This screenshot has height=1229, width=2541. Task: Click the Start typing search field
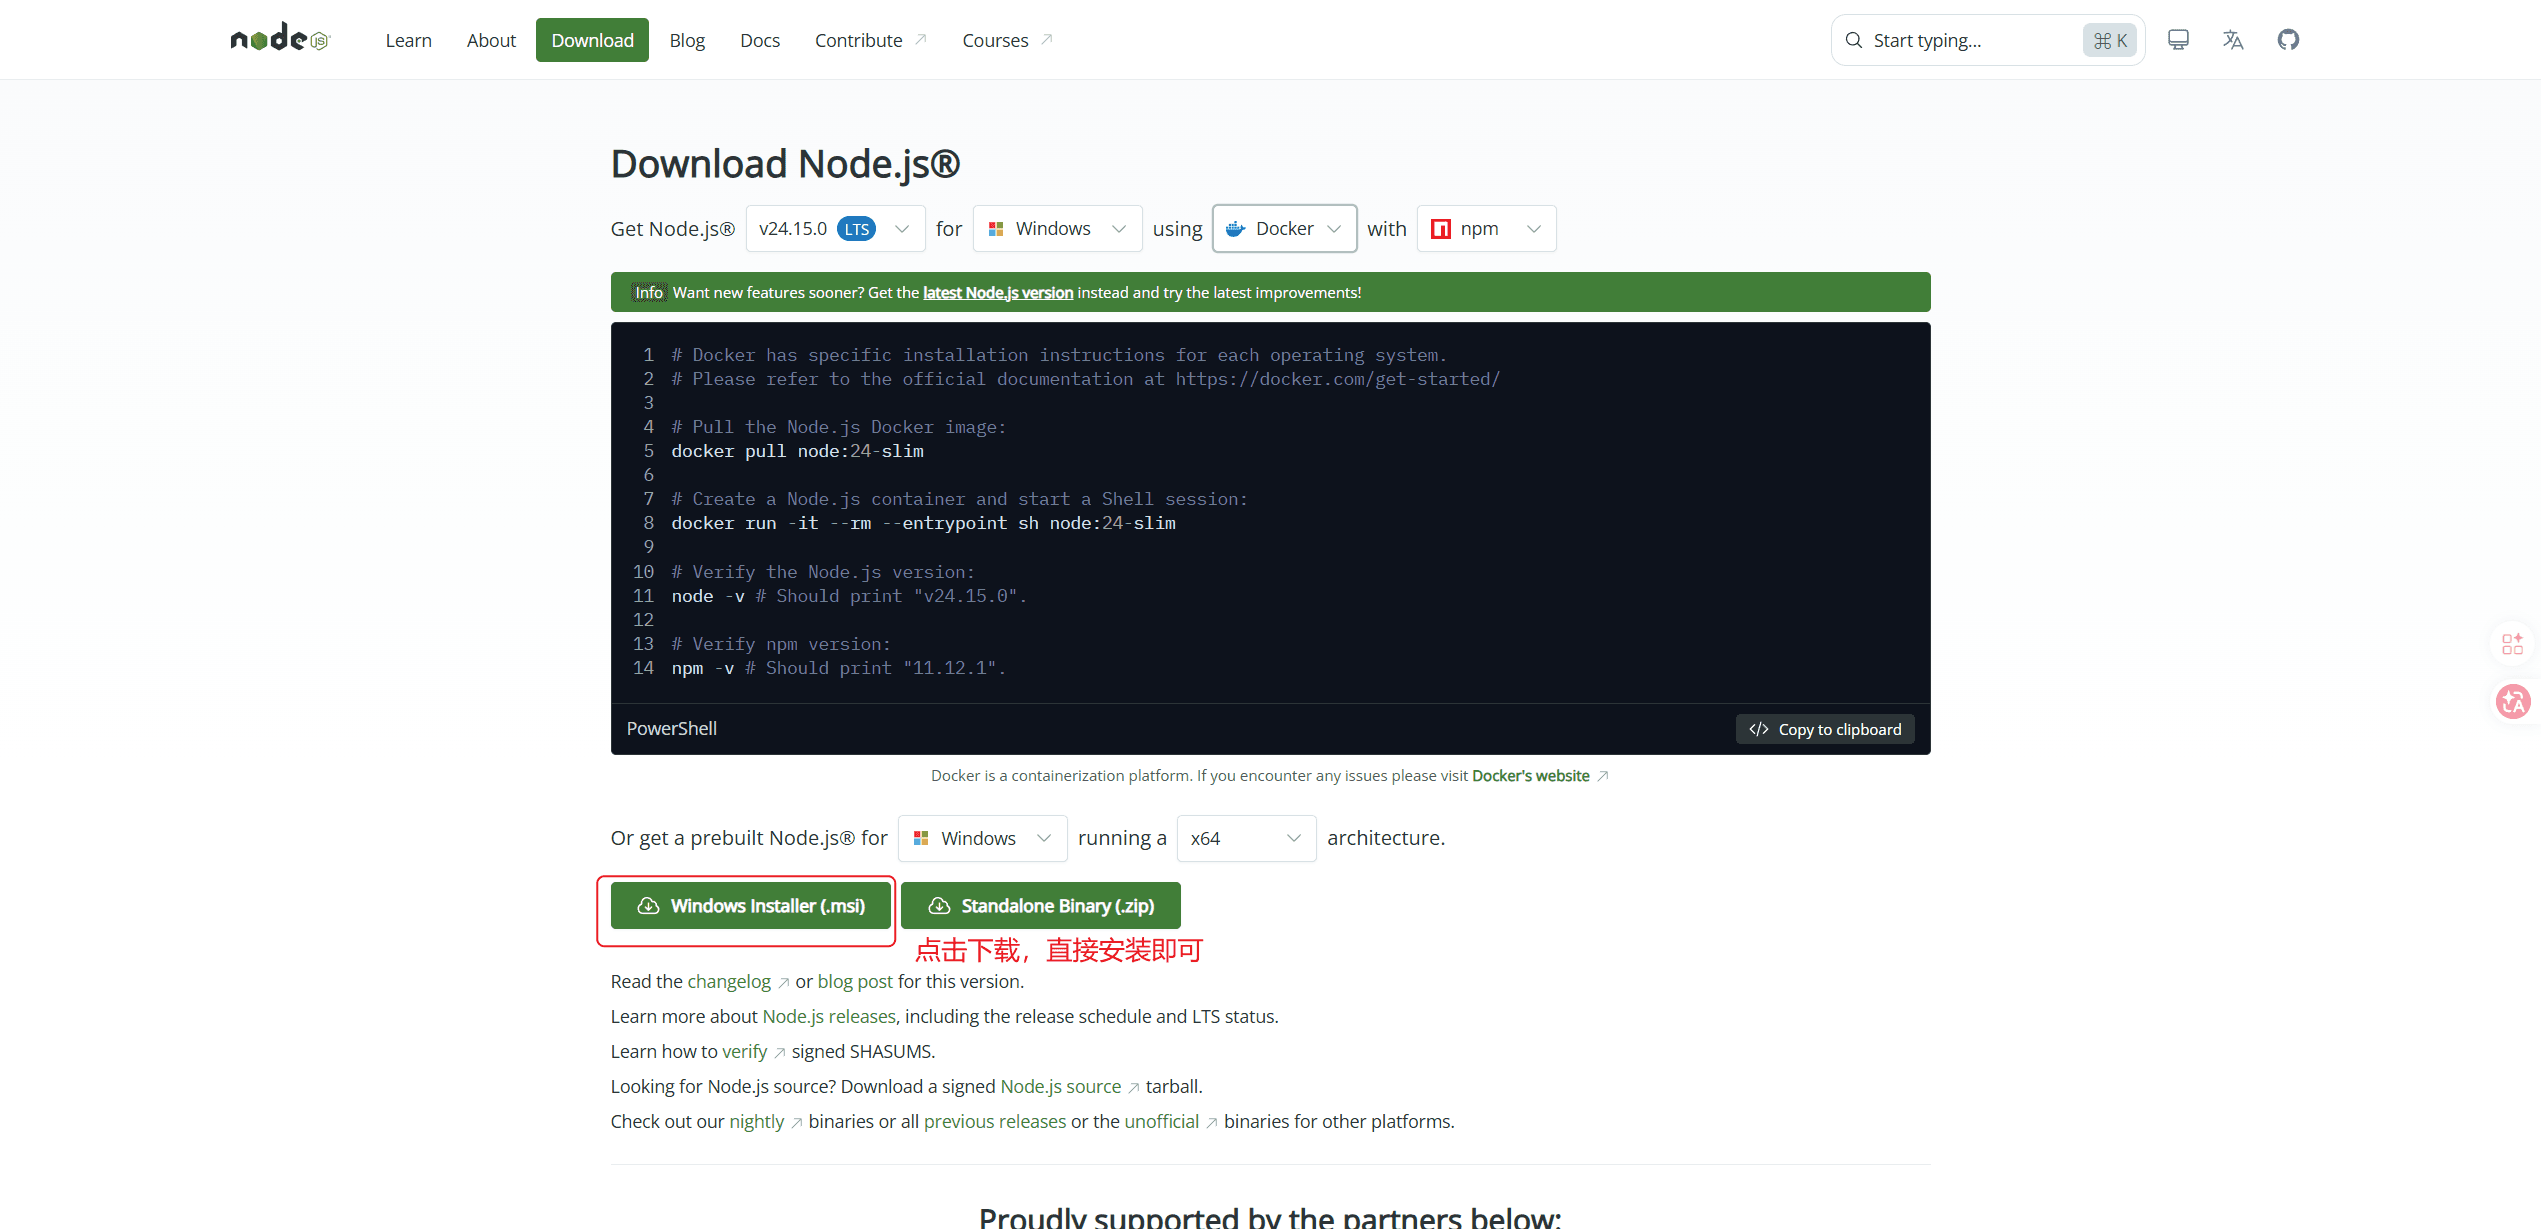1988,40
